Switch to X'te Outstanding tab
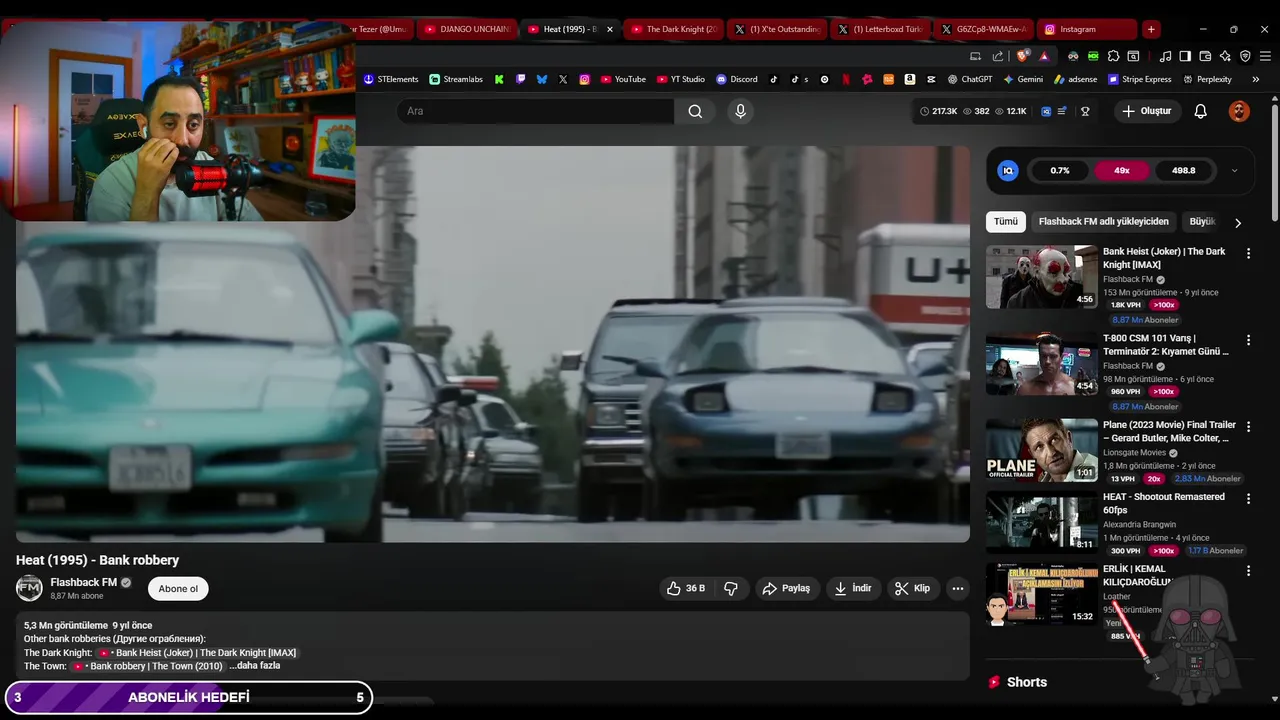Image resolution: width=1280 pixels, height=720 pixels. pyautogui.click(x=778, y=29)
